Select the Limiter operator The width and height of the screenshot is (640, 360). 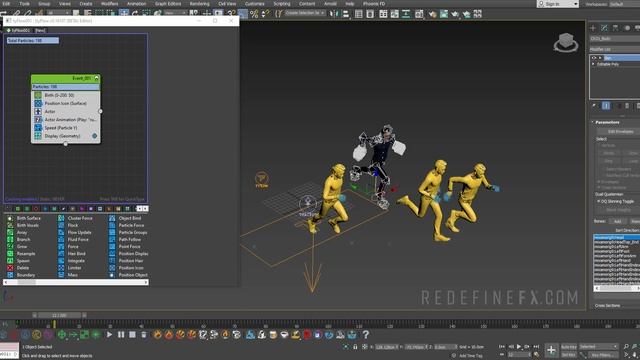[x=70, y=268]
